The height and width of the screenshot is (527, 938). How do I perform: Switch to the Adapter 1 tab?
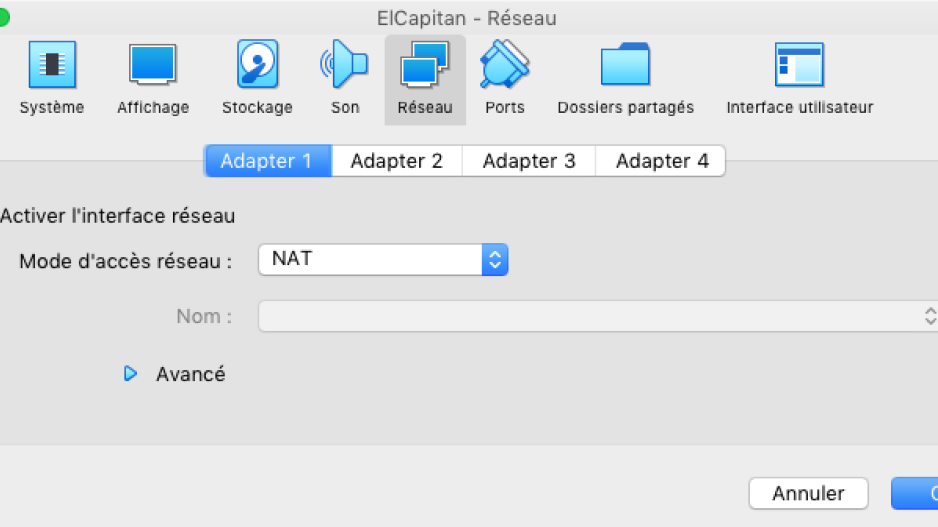coord(267,161)
